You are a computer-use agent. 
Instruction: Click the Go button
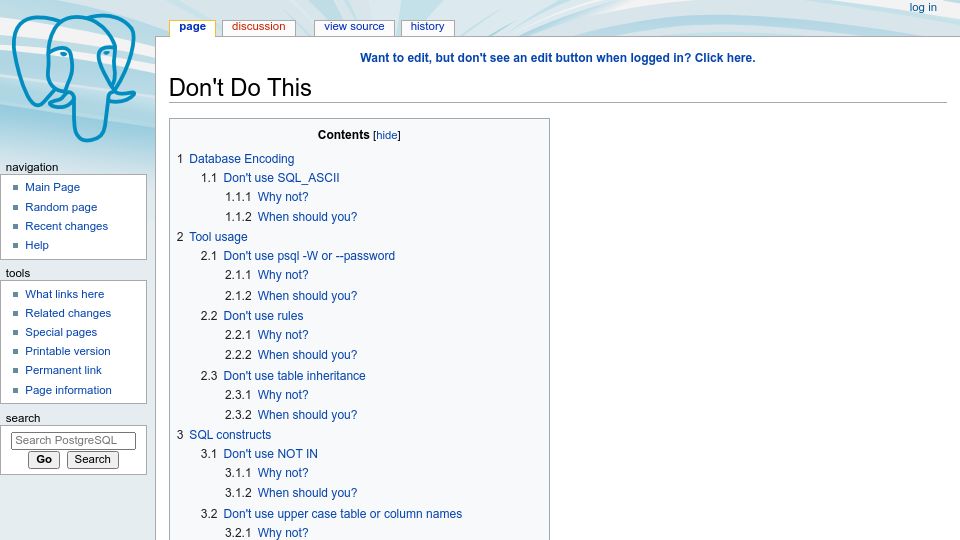tap(44, 460)
